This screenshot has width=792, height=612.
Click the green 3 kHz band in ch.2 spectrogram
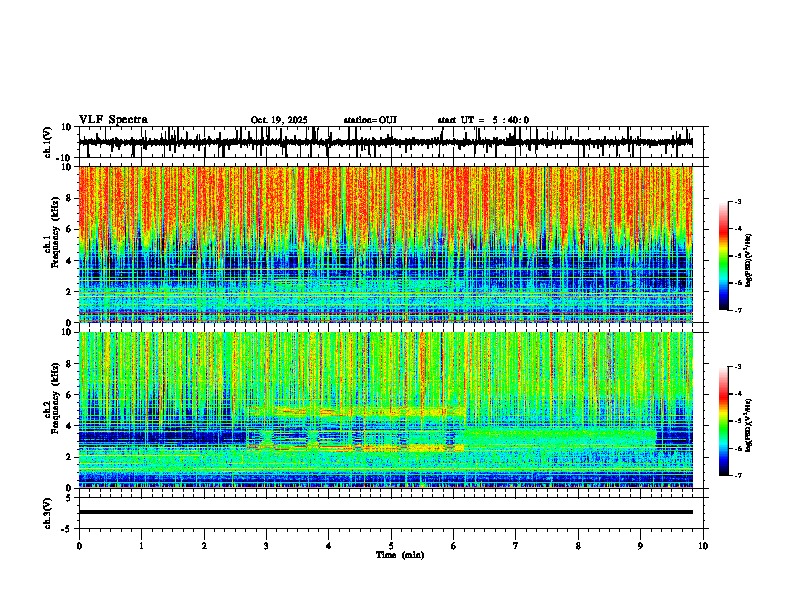click(x=560, y=436)
